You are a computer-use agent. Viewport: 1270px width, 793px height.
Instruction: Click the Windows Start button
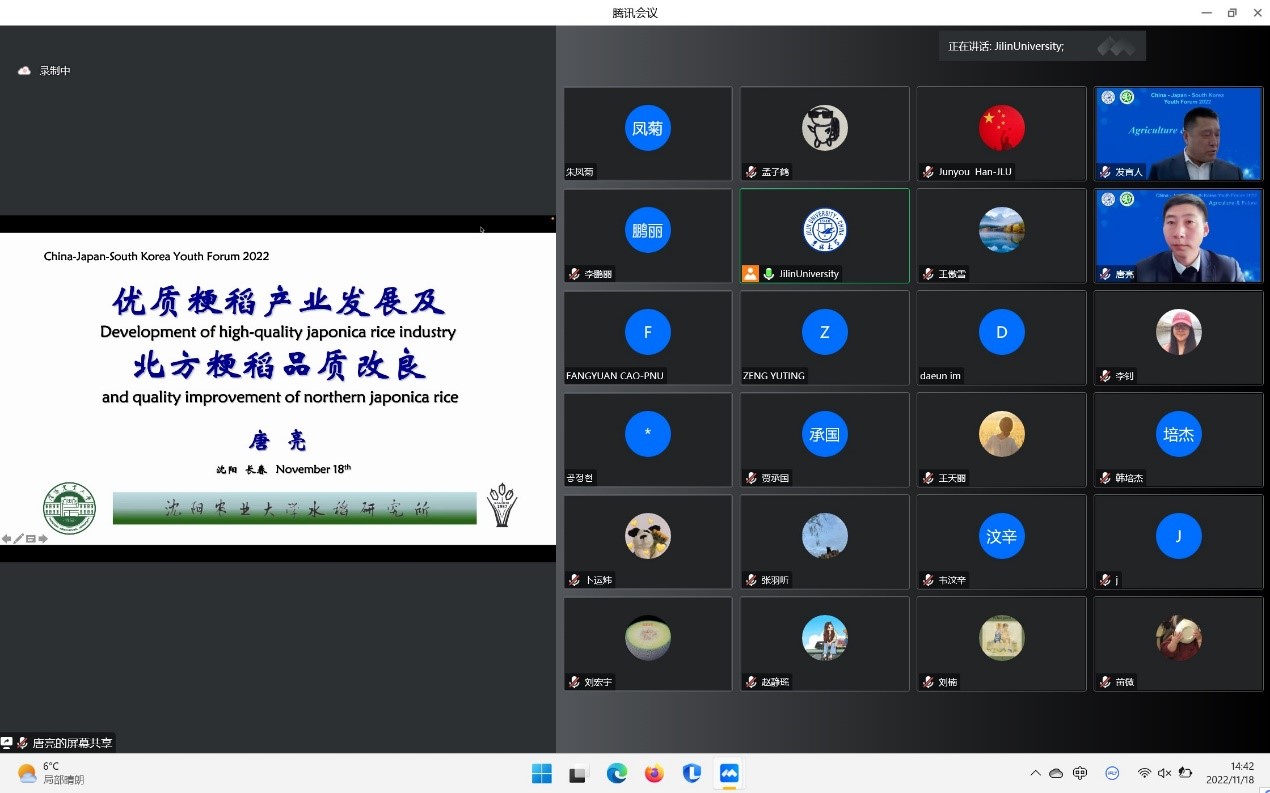[x=542, y=773]
